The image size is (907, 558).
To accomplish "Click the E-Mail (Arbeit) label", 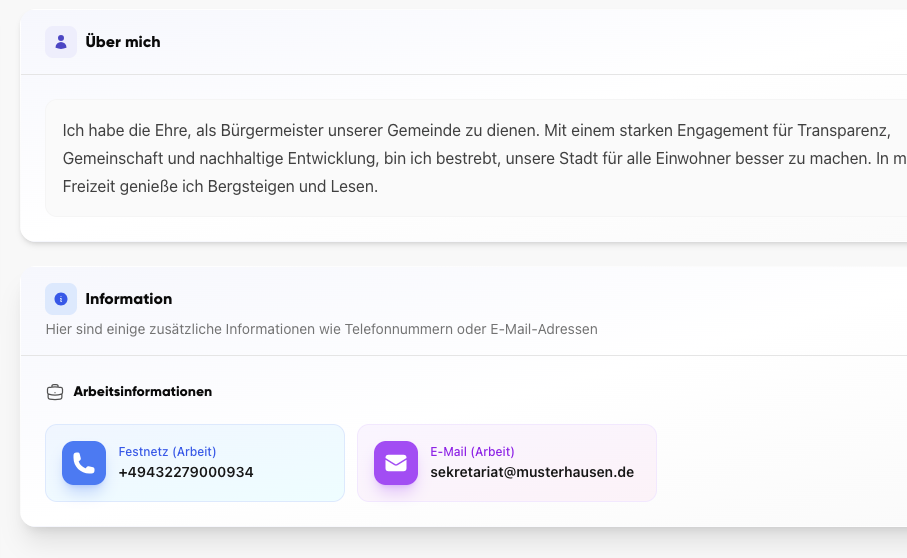I will pyautogui.click(x=472, y=452).
